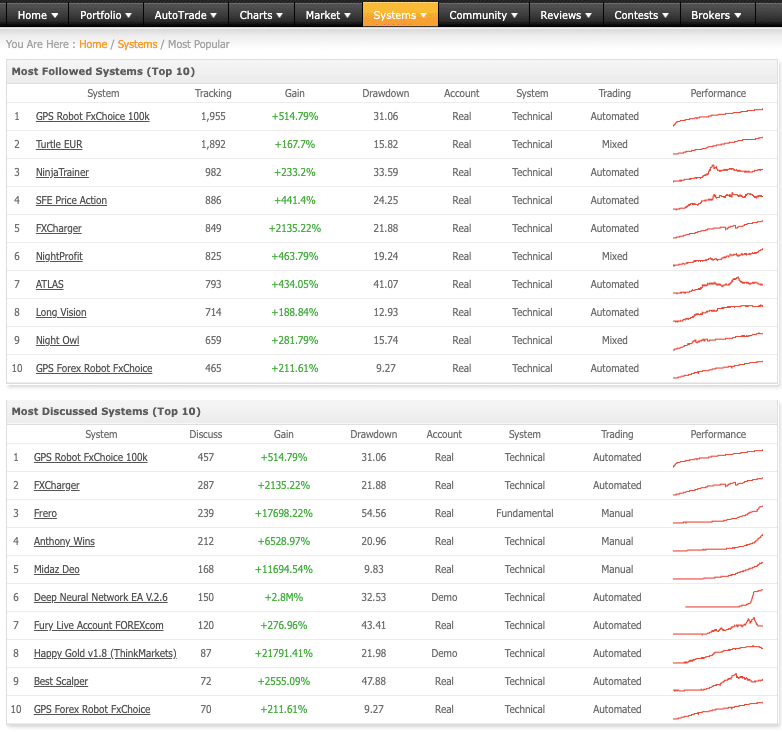Open the Anthony Wins system
782x732 pixels.
64,541
